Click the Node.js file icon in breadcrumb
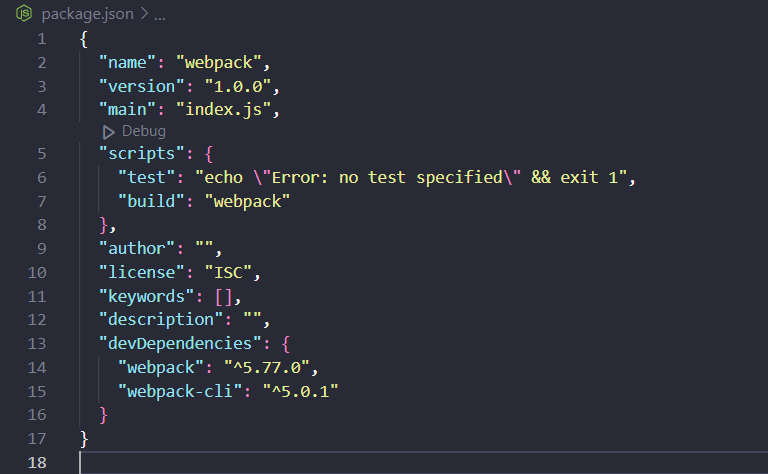The image size is (768, 474). tap(25, 16)
